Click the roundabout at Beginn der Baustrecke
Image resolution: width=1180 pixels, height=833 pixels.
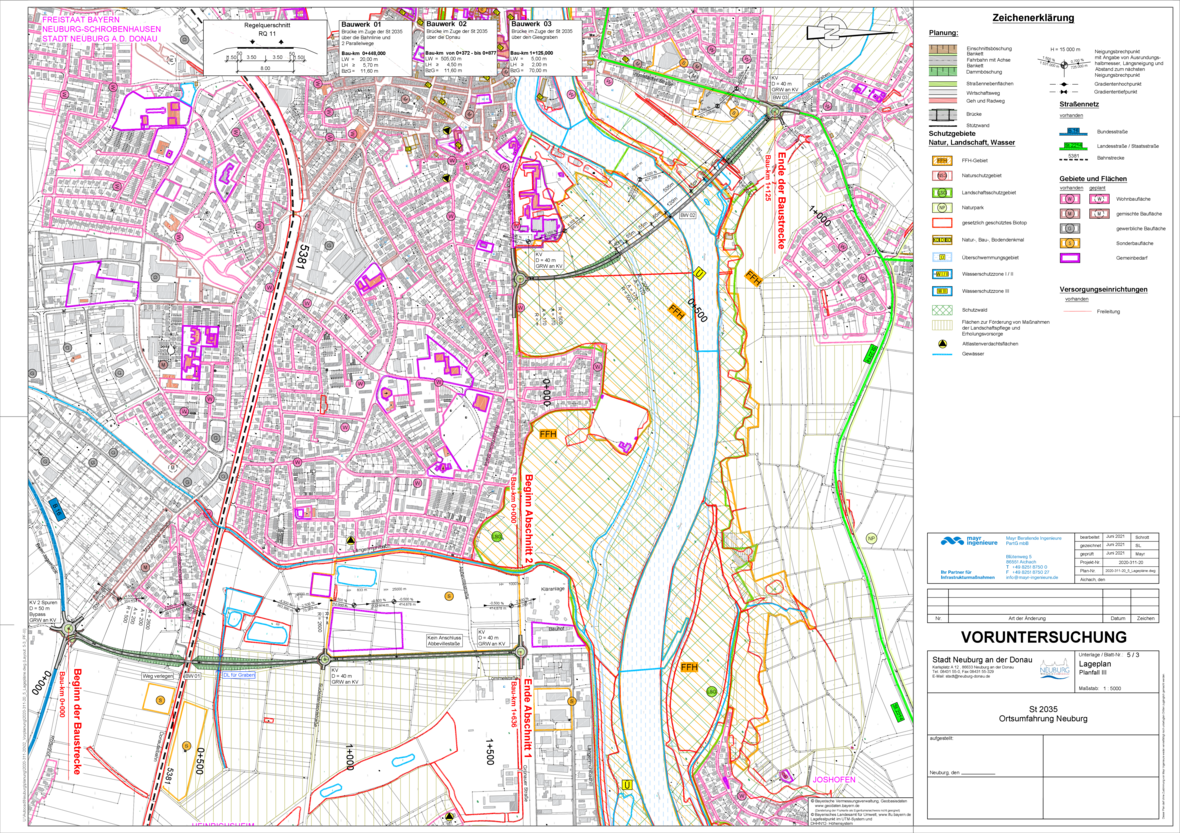click(x=68, y=631)
